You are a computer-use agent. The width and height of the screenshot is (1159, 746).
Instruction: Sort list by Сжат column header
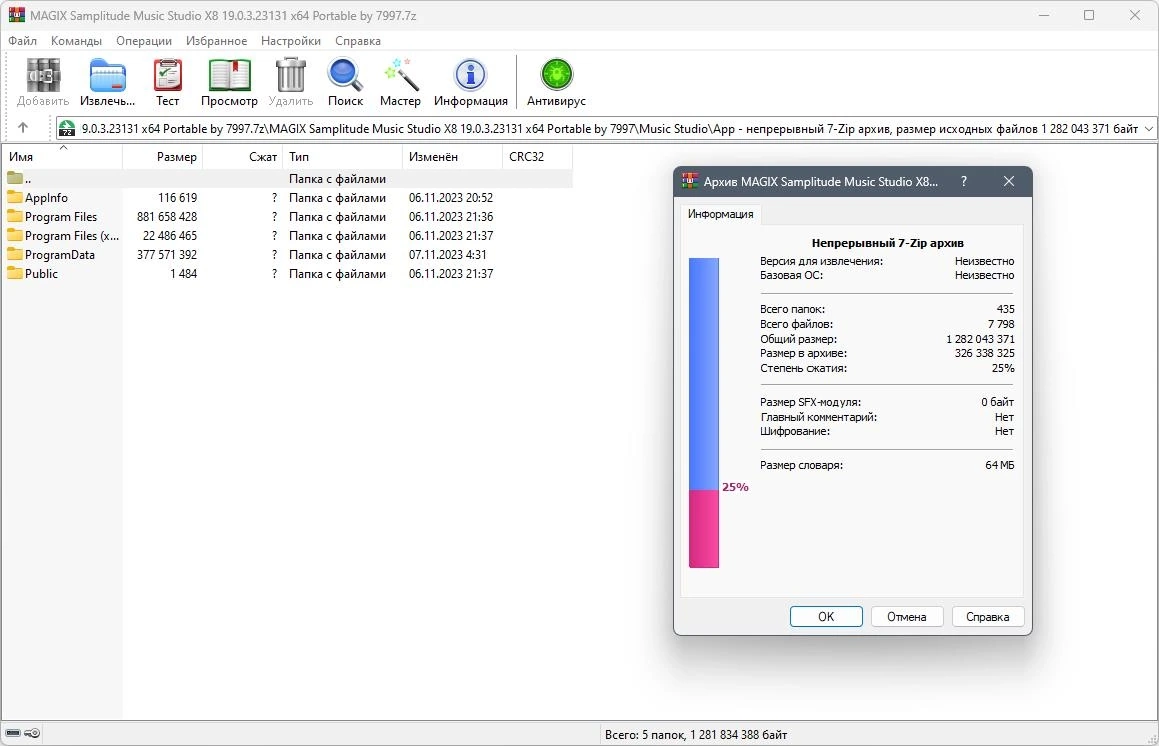[x=243, y=157]
